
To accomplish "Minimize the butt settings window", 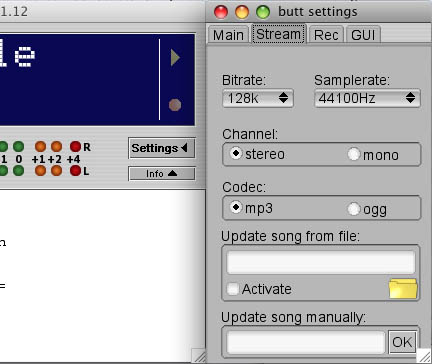I will pyautogui.click(x=242, y=12).
